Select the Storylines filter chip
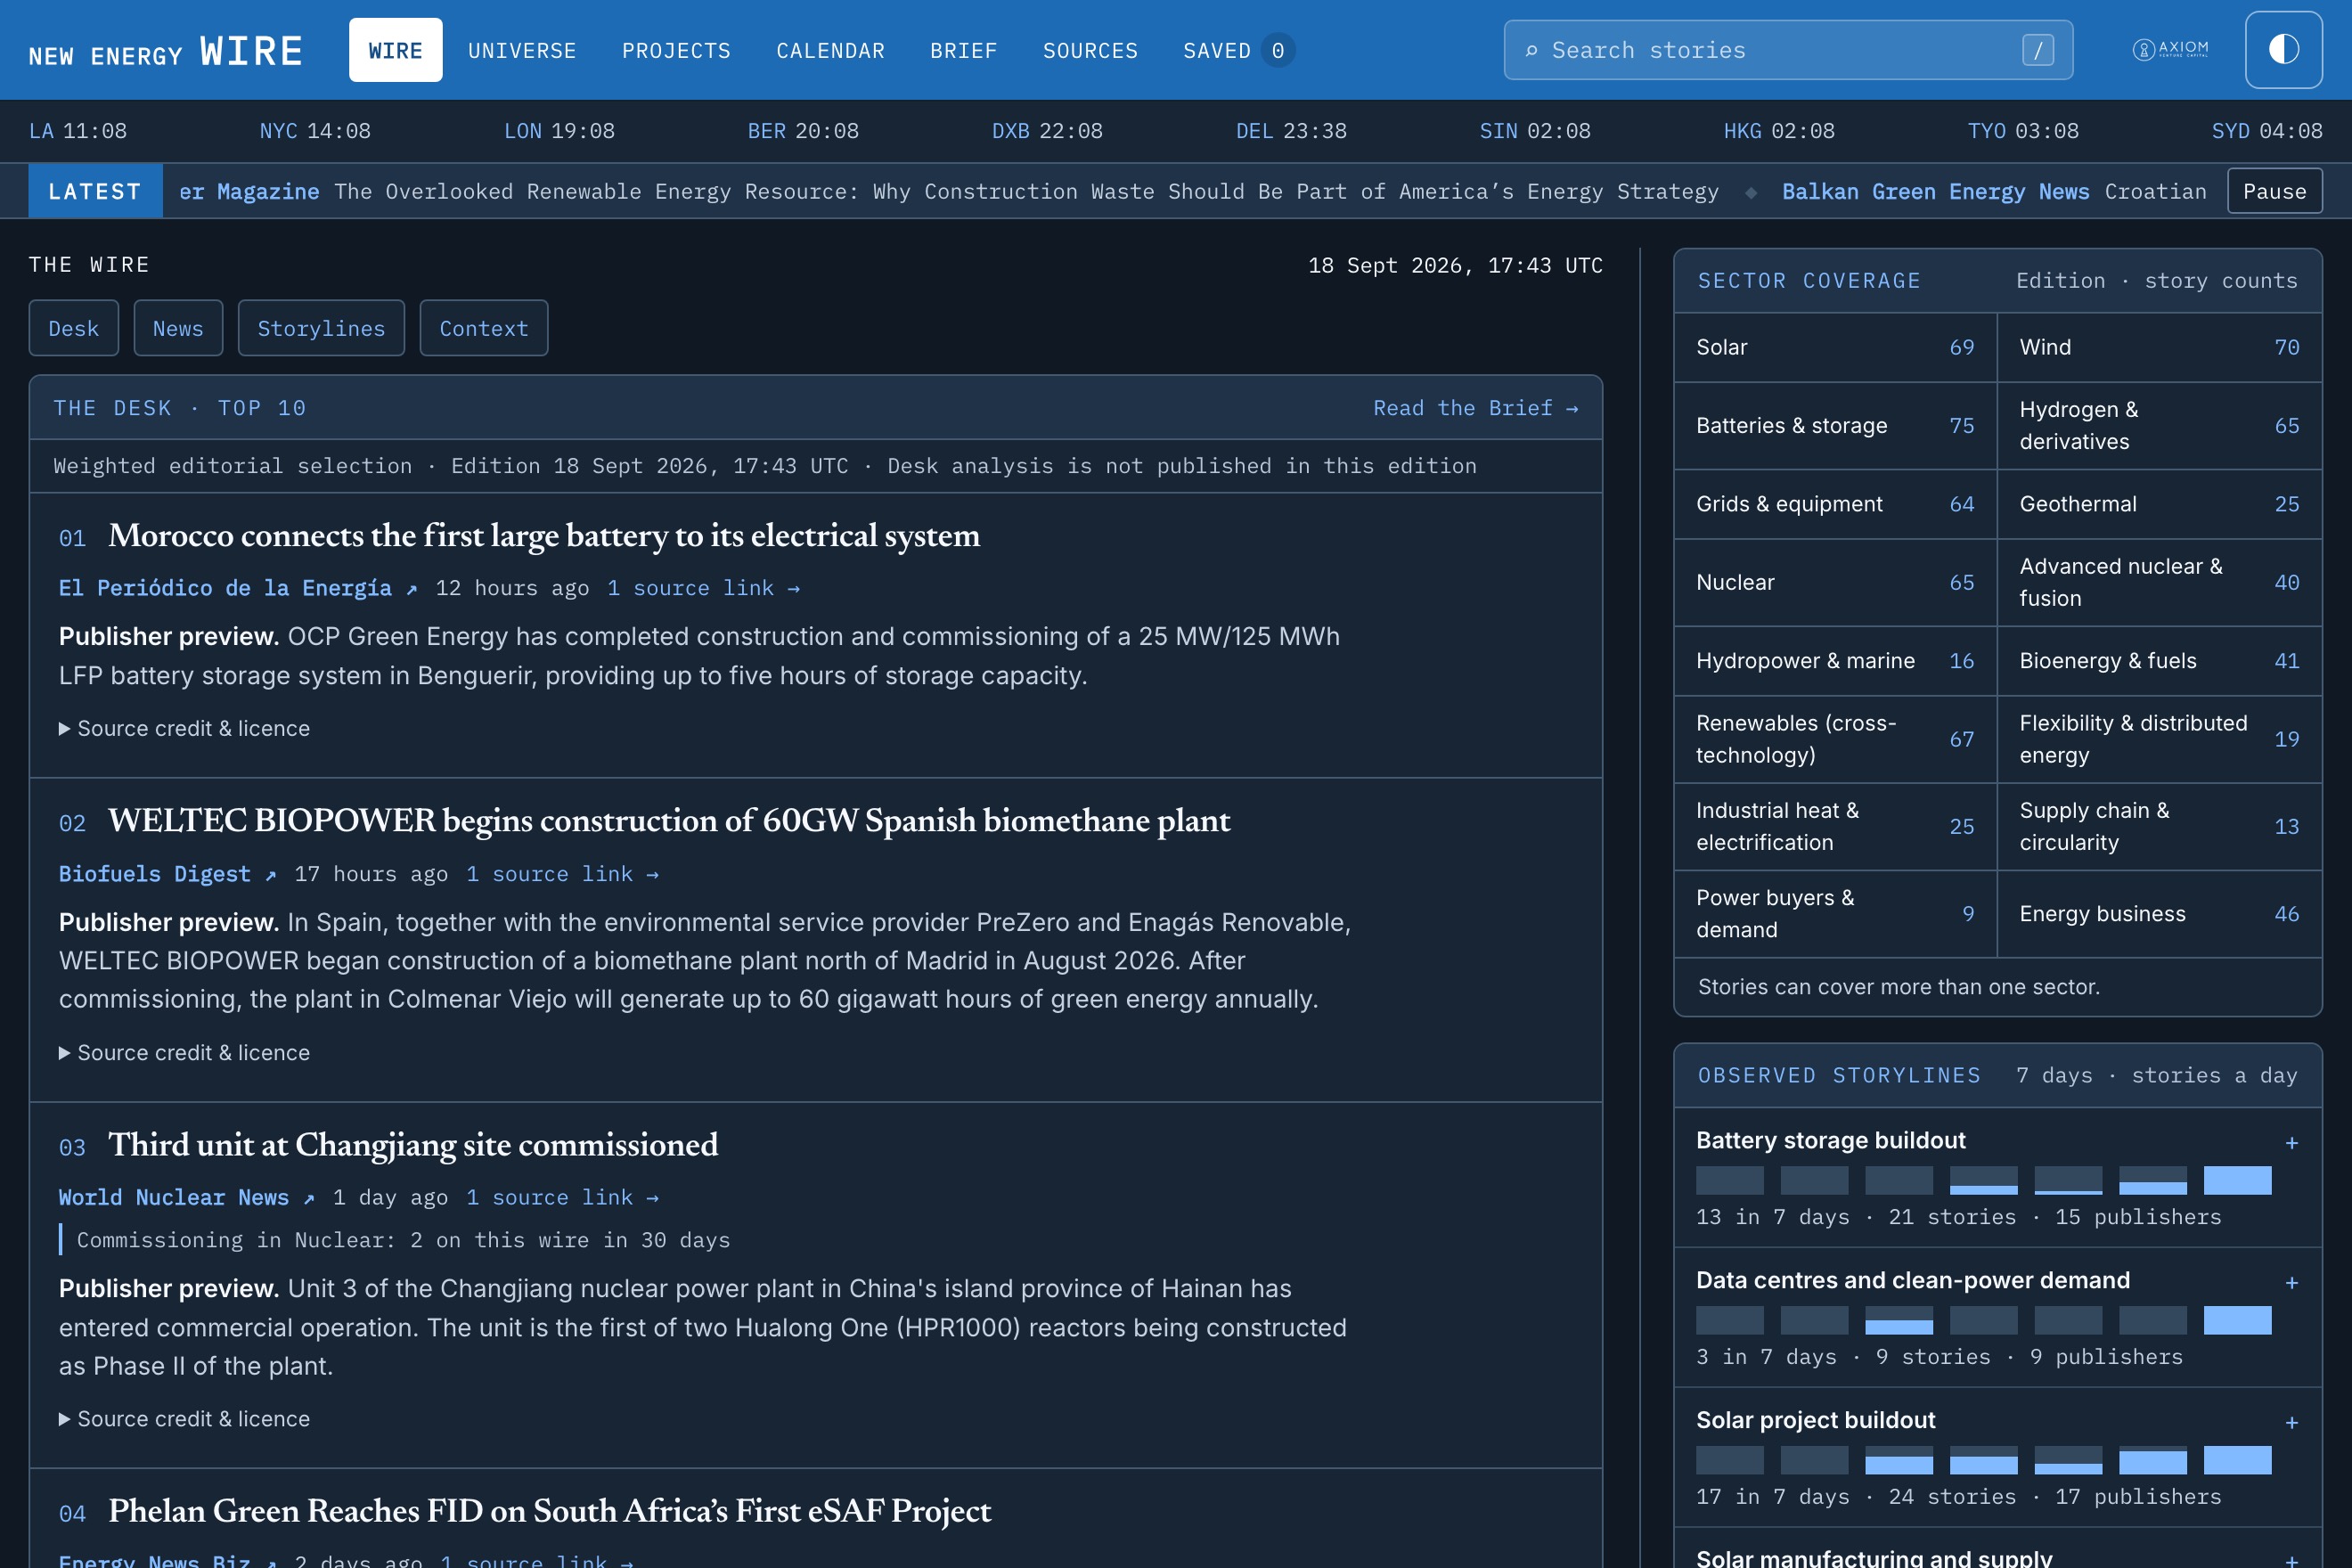Viewport: 2352px width, 1568px height. point(321,328)
